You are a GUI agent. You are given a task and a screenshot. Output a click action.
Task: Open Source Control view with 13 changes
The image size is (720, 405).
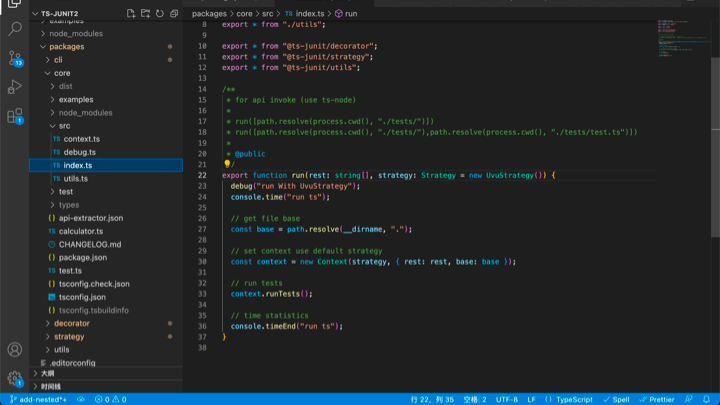(15, 58)
